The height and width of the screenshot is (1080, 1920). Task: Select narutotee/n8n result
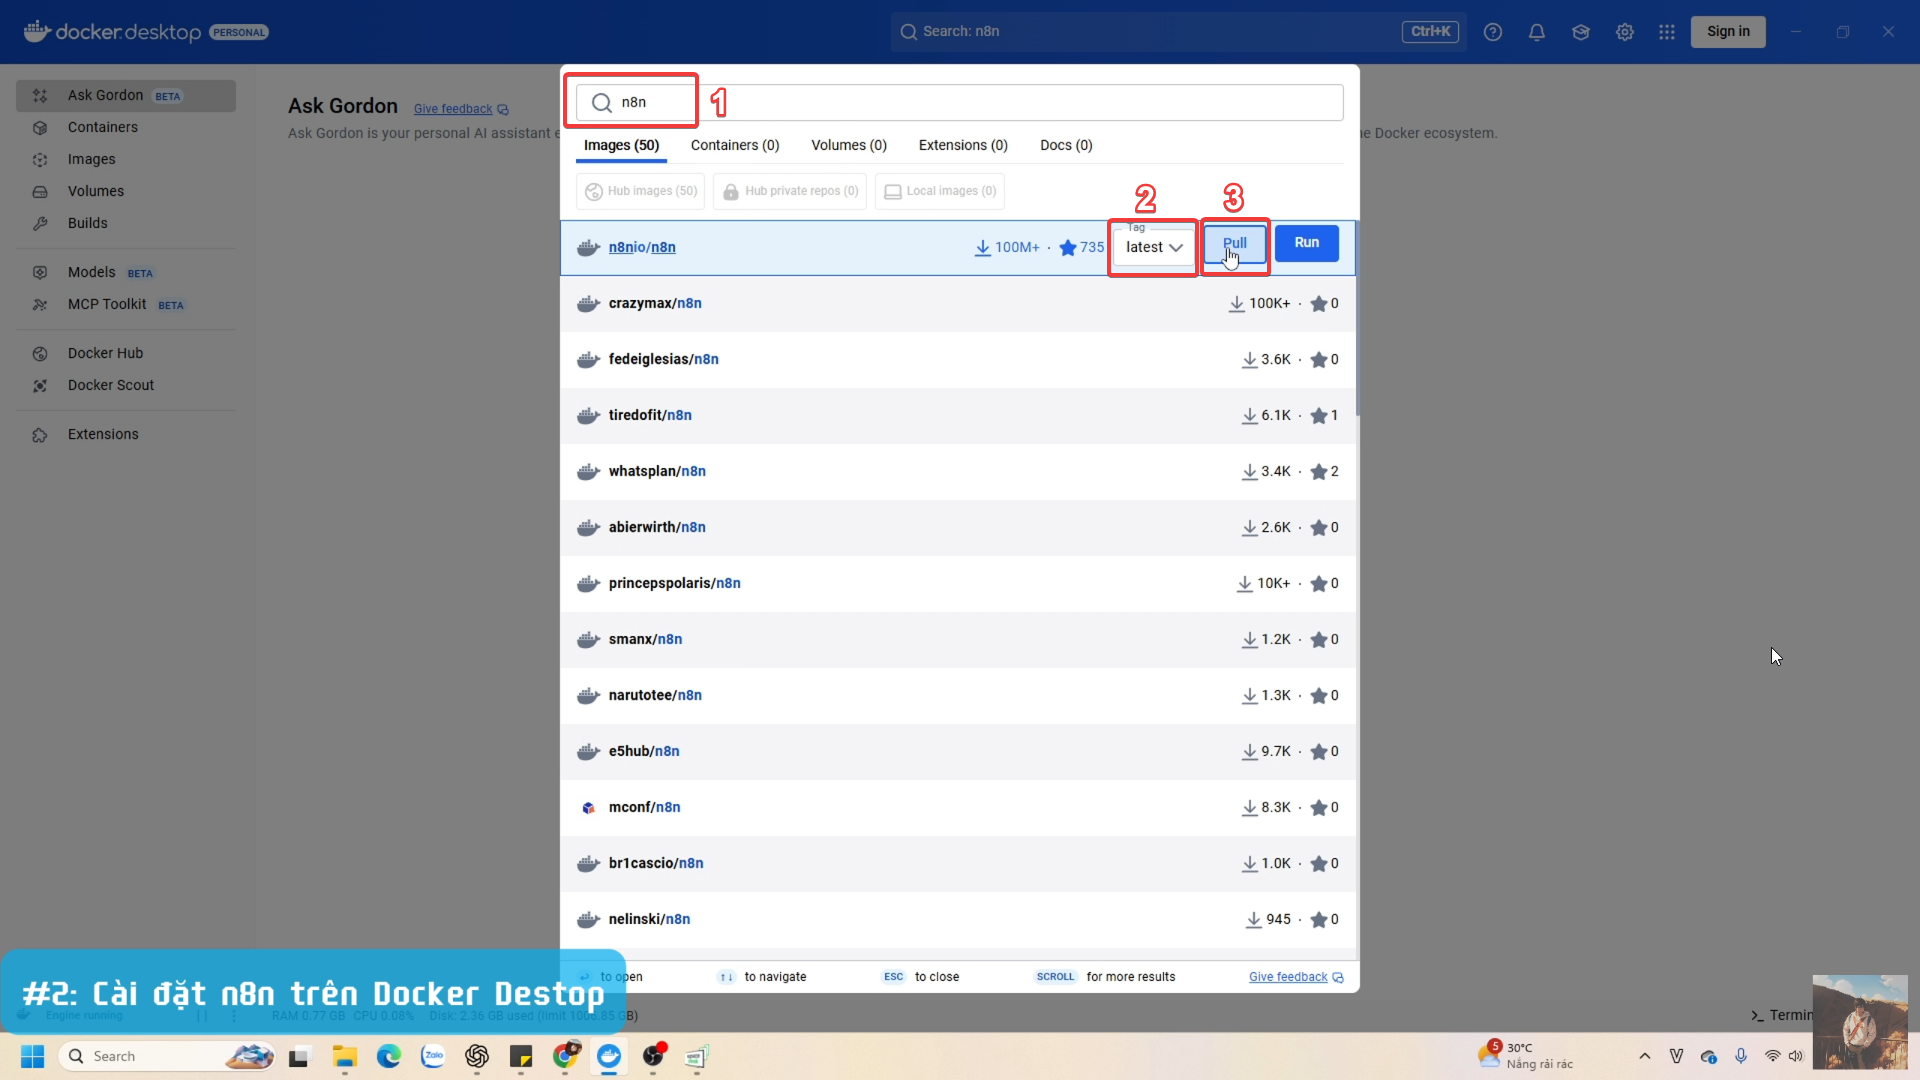click(958, 695)
